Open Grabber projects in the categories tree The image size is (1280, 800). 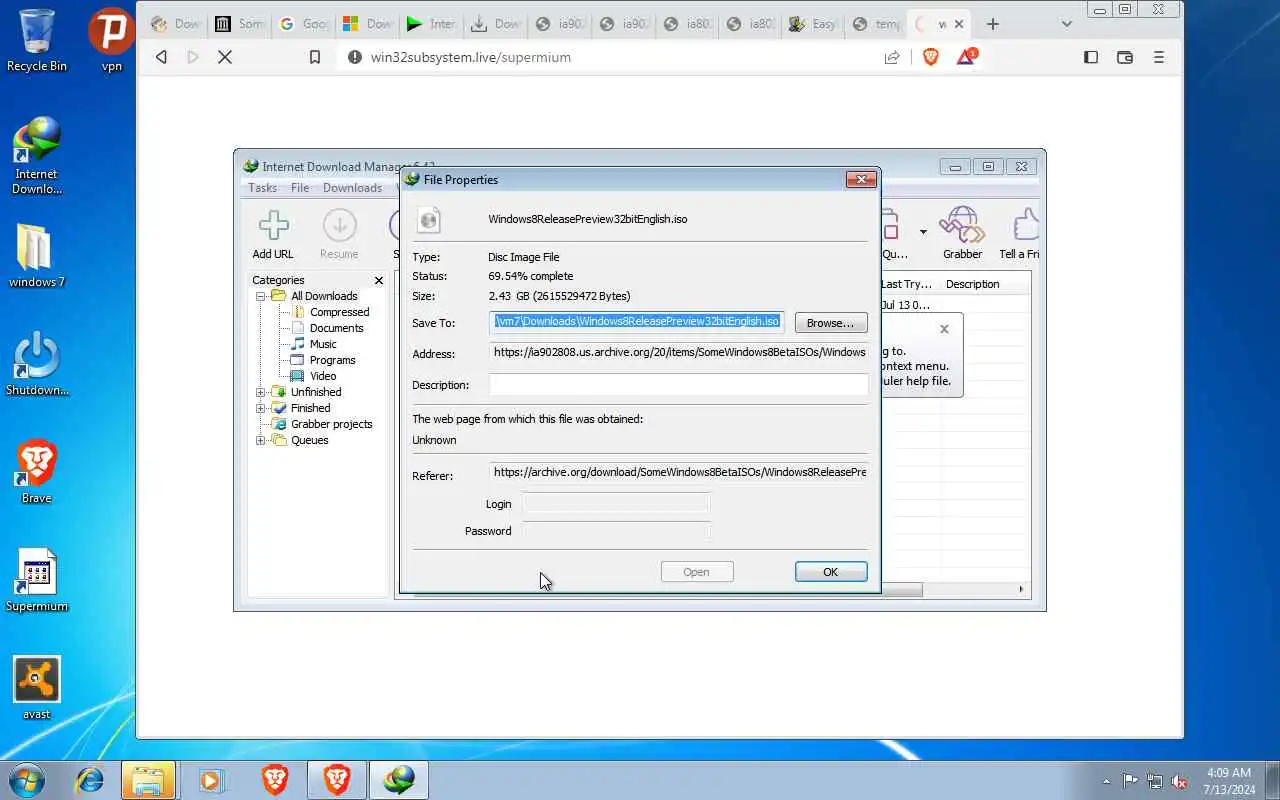(x=331, y=424)
